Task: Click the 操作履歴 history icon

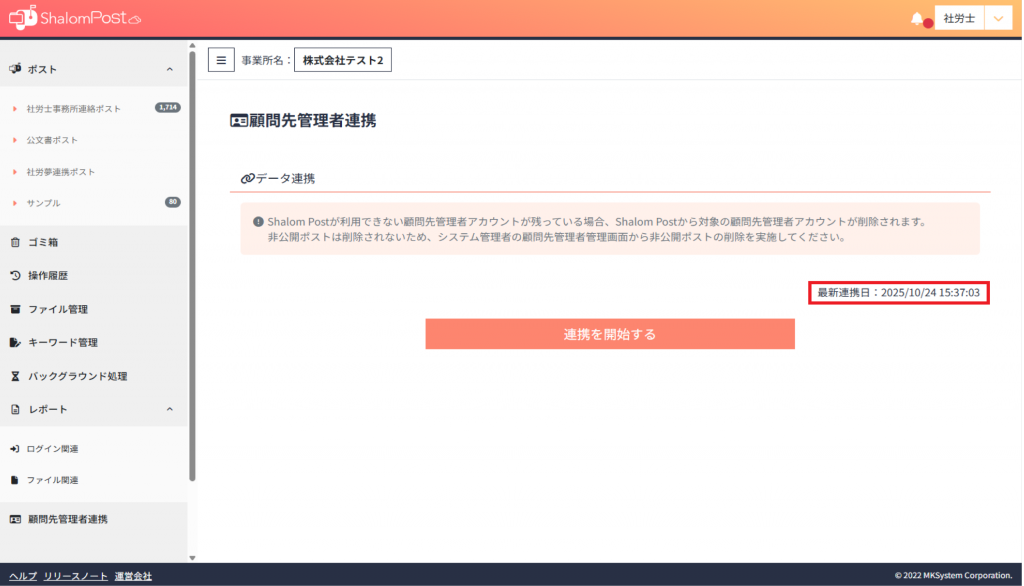Action: (15, 275)
